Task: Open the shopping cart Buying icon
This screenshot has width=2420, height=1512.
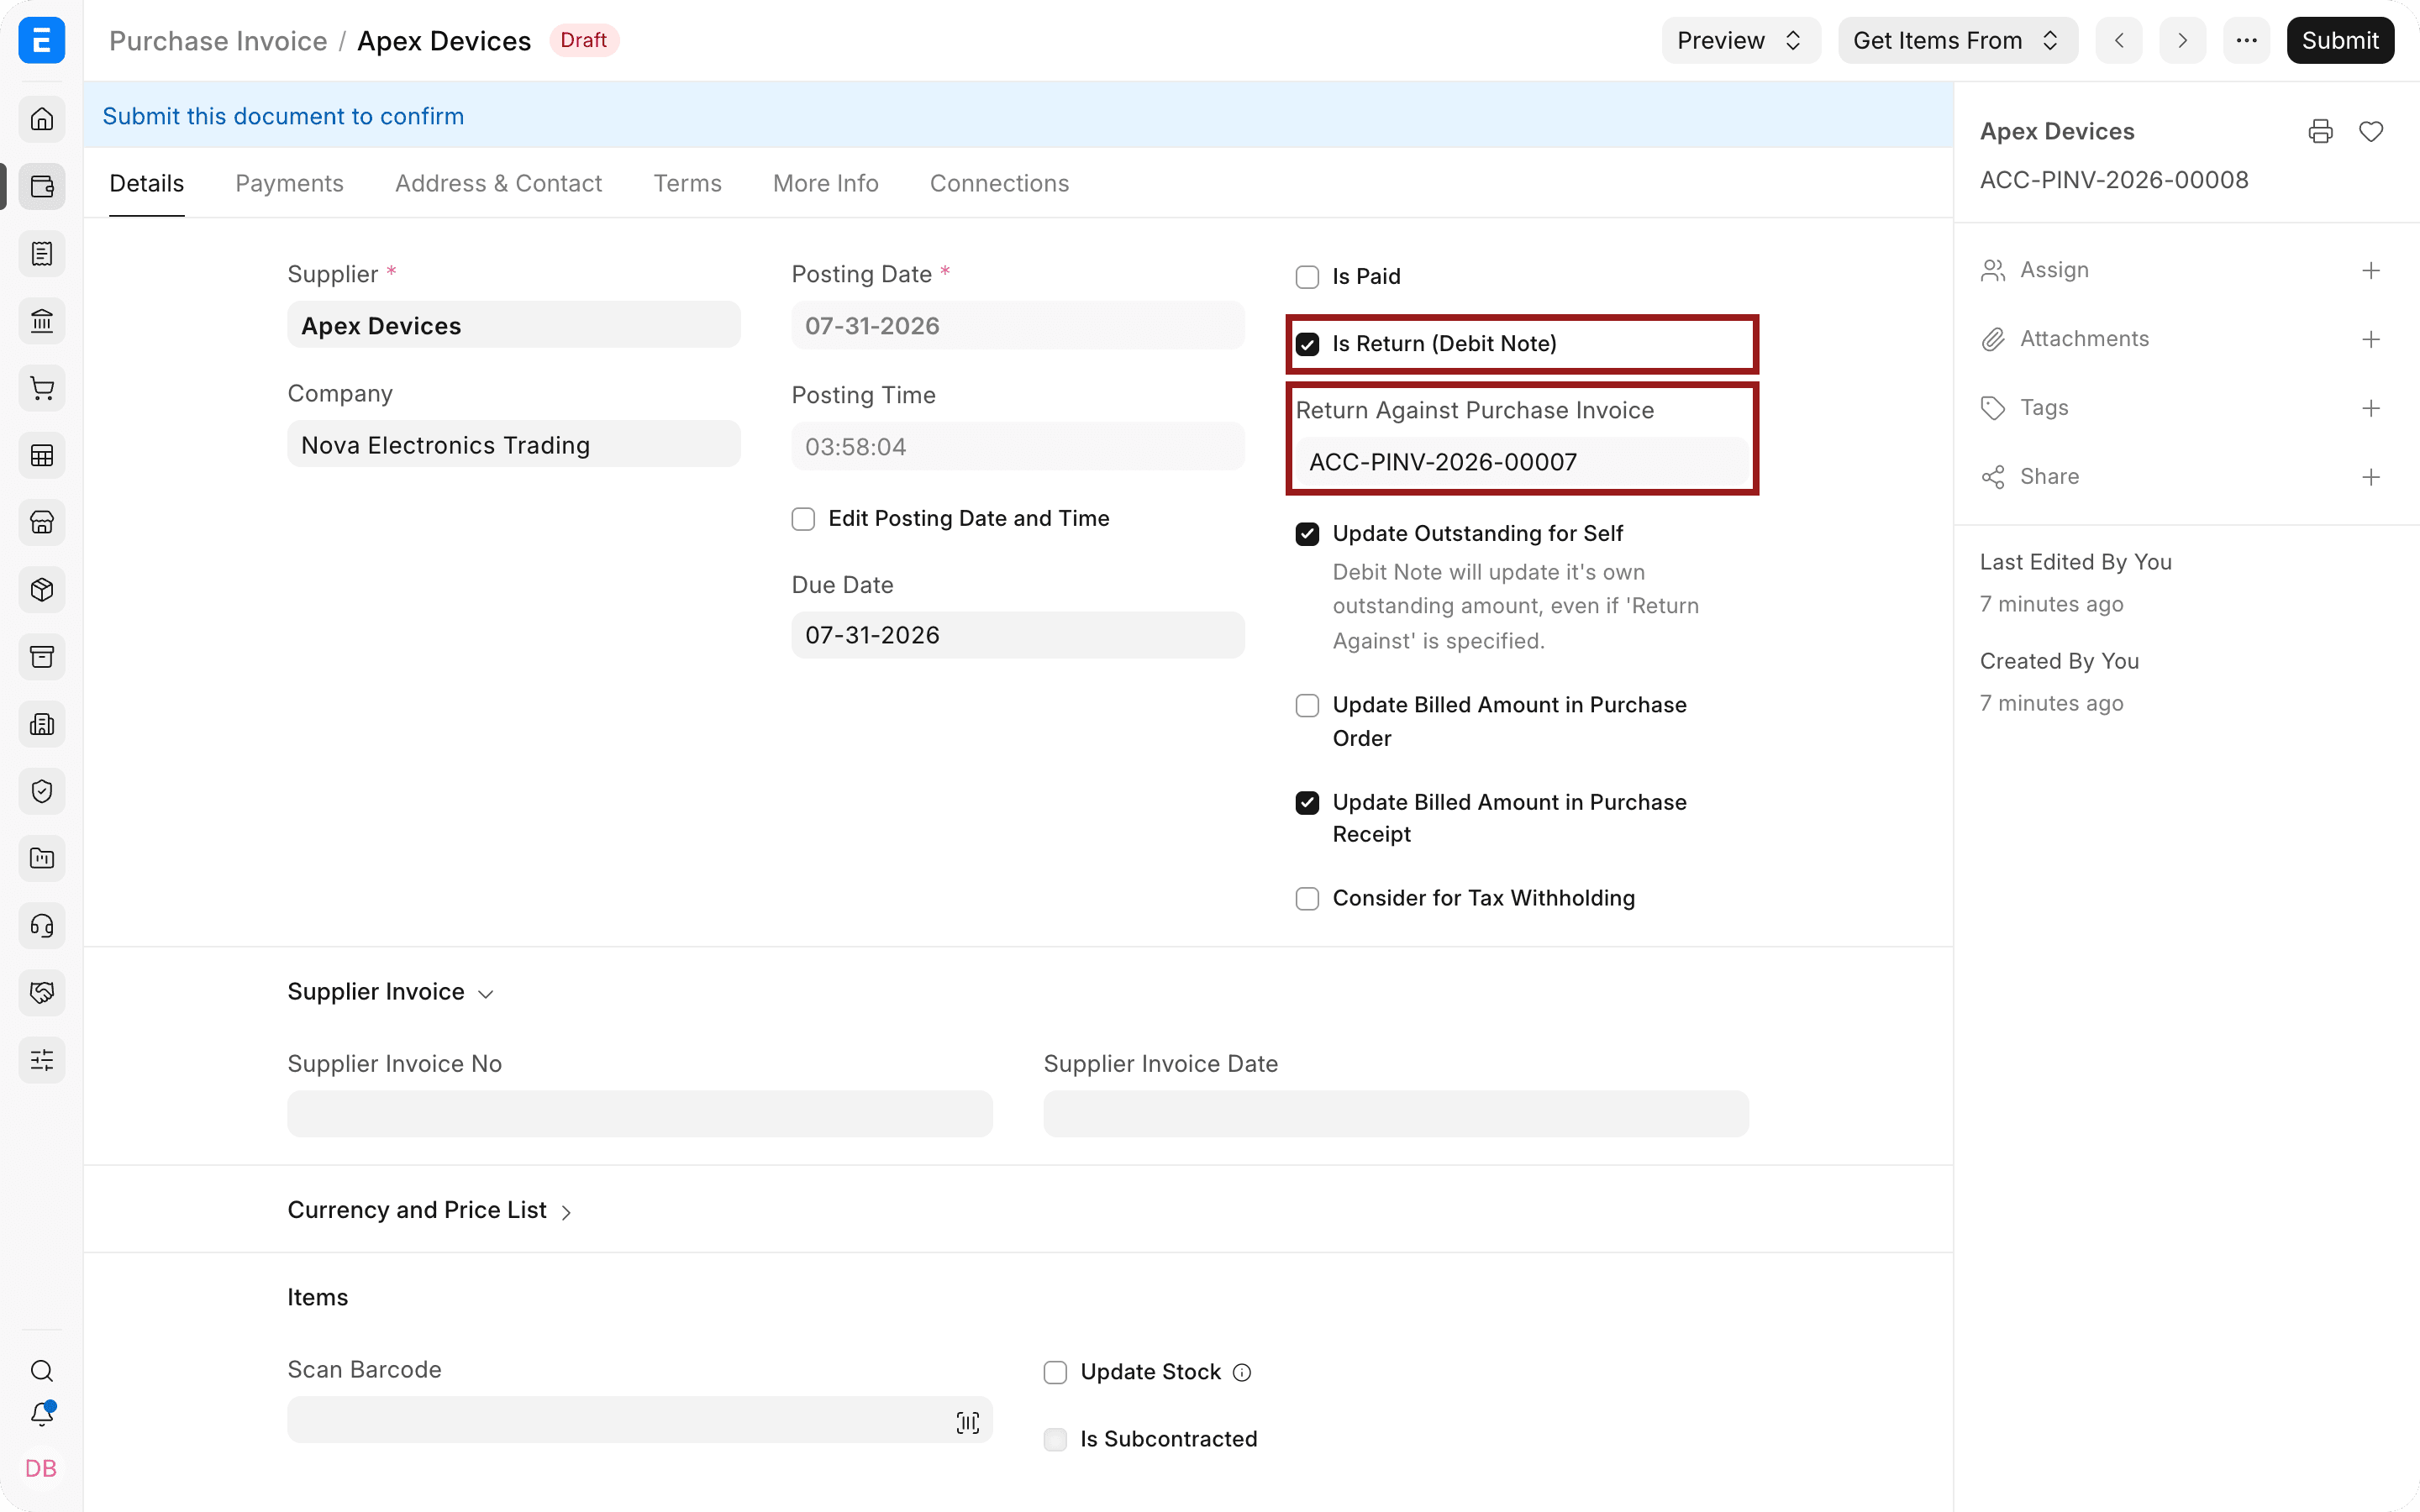Action: 42,388
